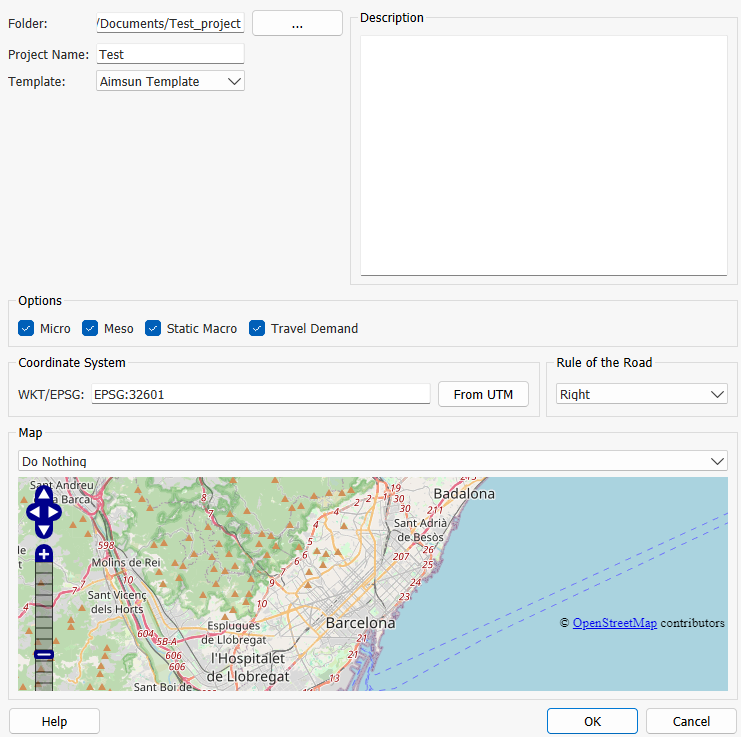Click the From UTM button

tap(483, 394)
